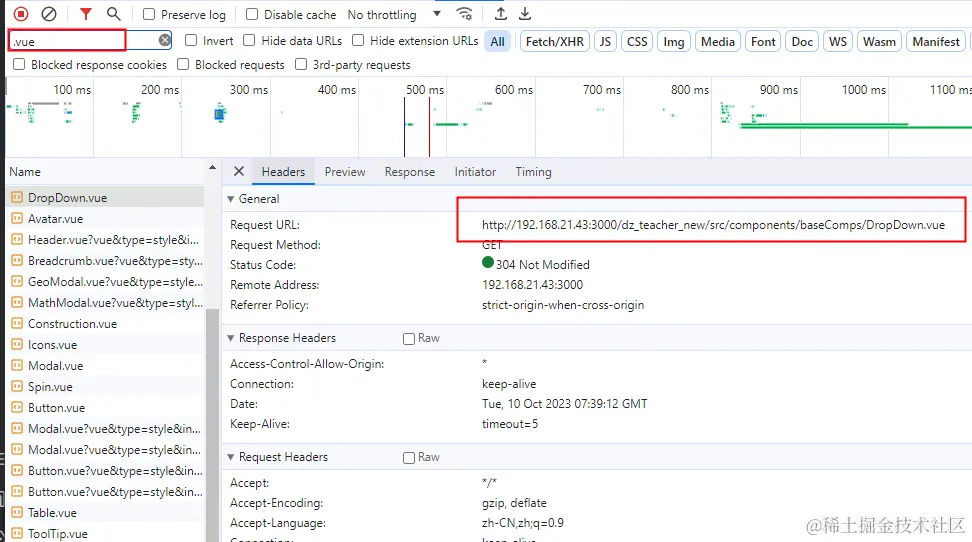Image resolution: width=972 pixels, height=542 pixels.
Task: Select Icons.vue file icon
Action: 17,344
